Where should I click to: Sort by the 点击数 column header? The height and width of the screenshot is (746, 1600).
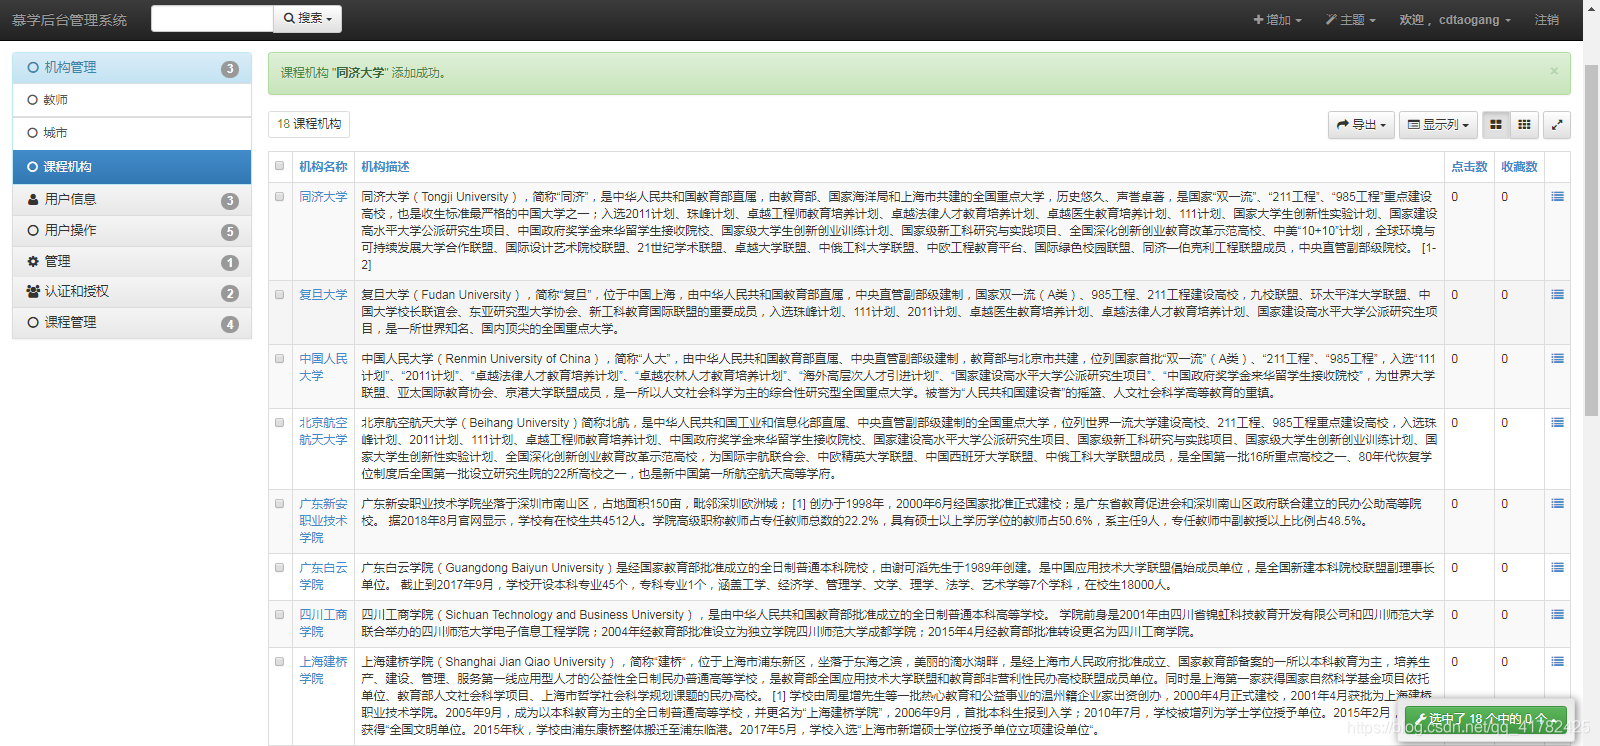pyautogui.click(x=1469, y=167)
